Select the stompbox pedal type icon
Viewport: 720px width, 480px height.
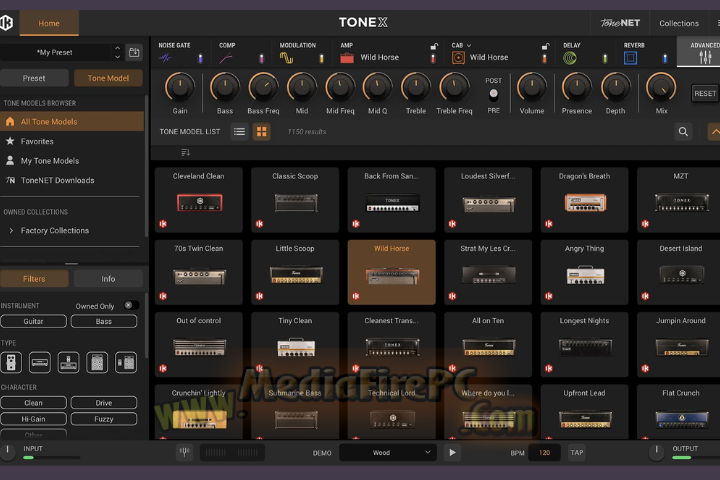coord(11,363)
